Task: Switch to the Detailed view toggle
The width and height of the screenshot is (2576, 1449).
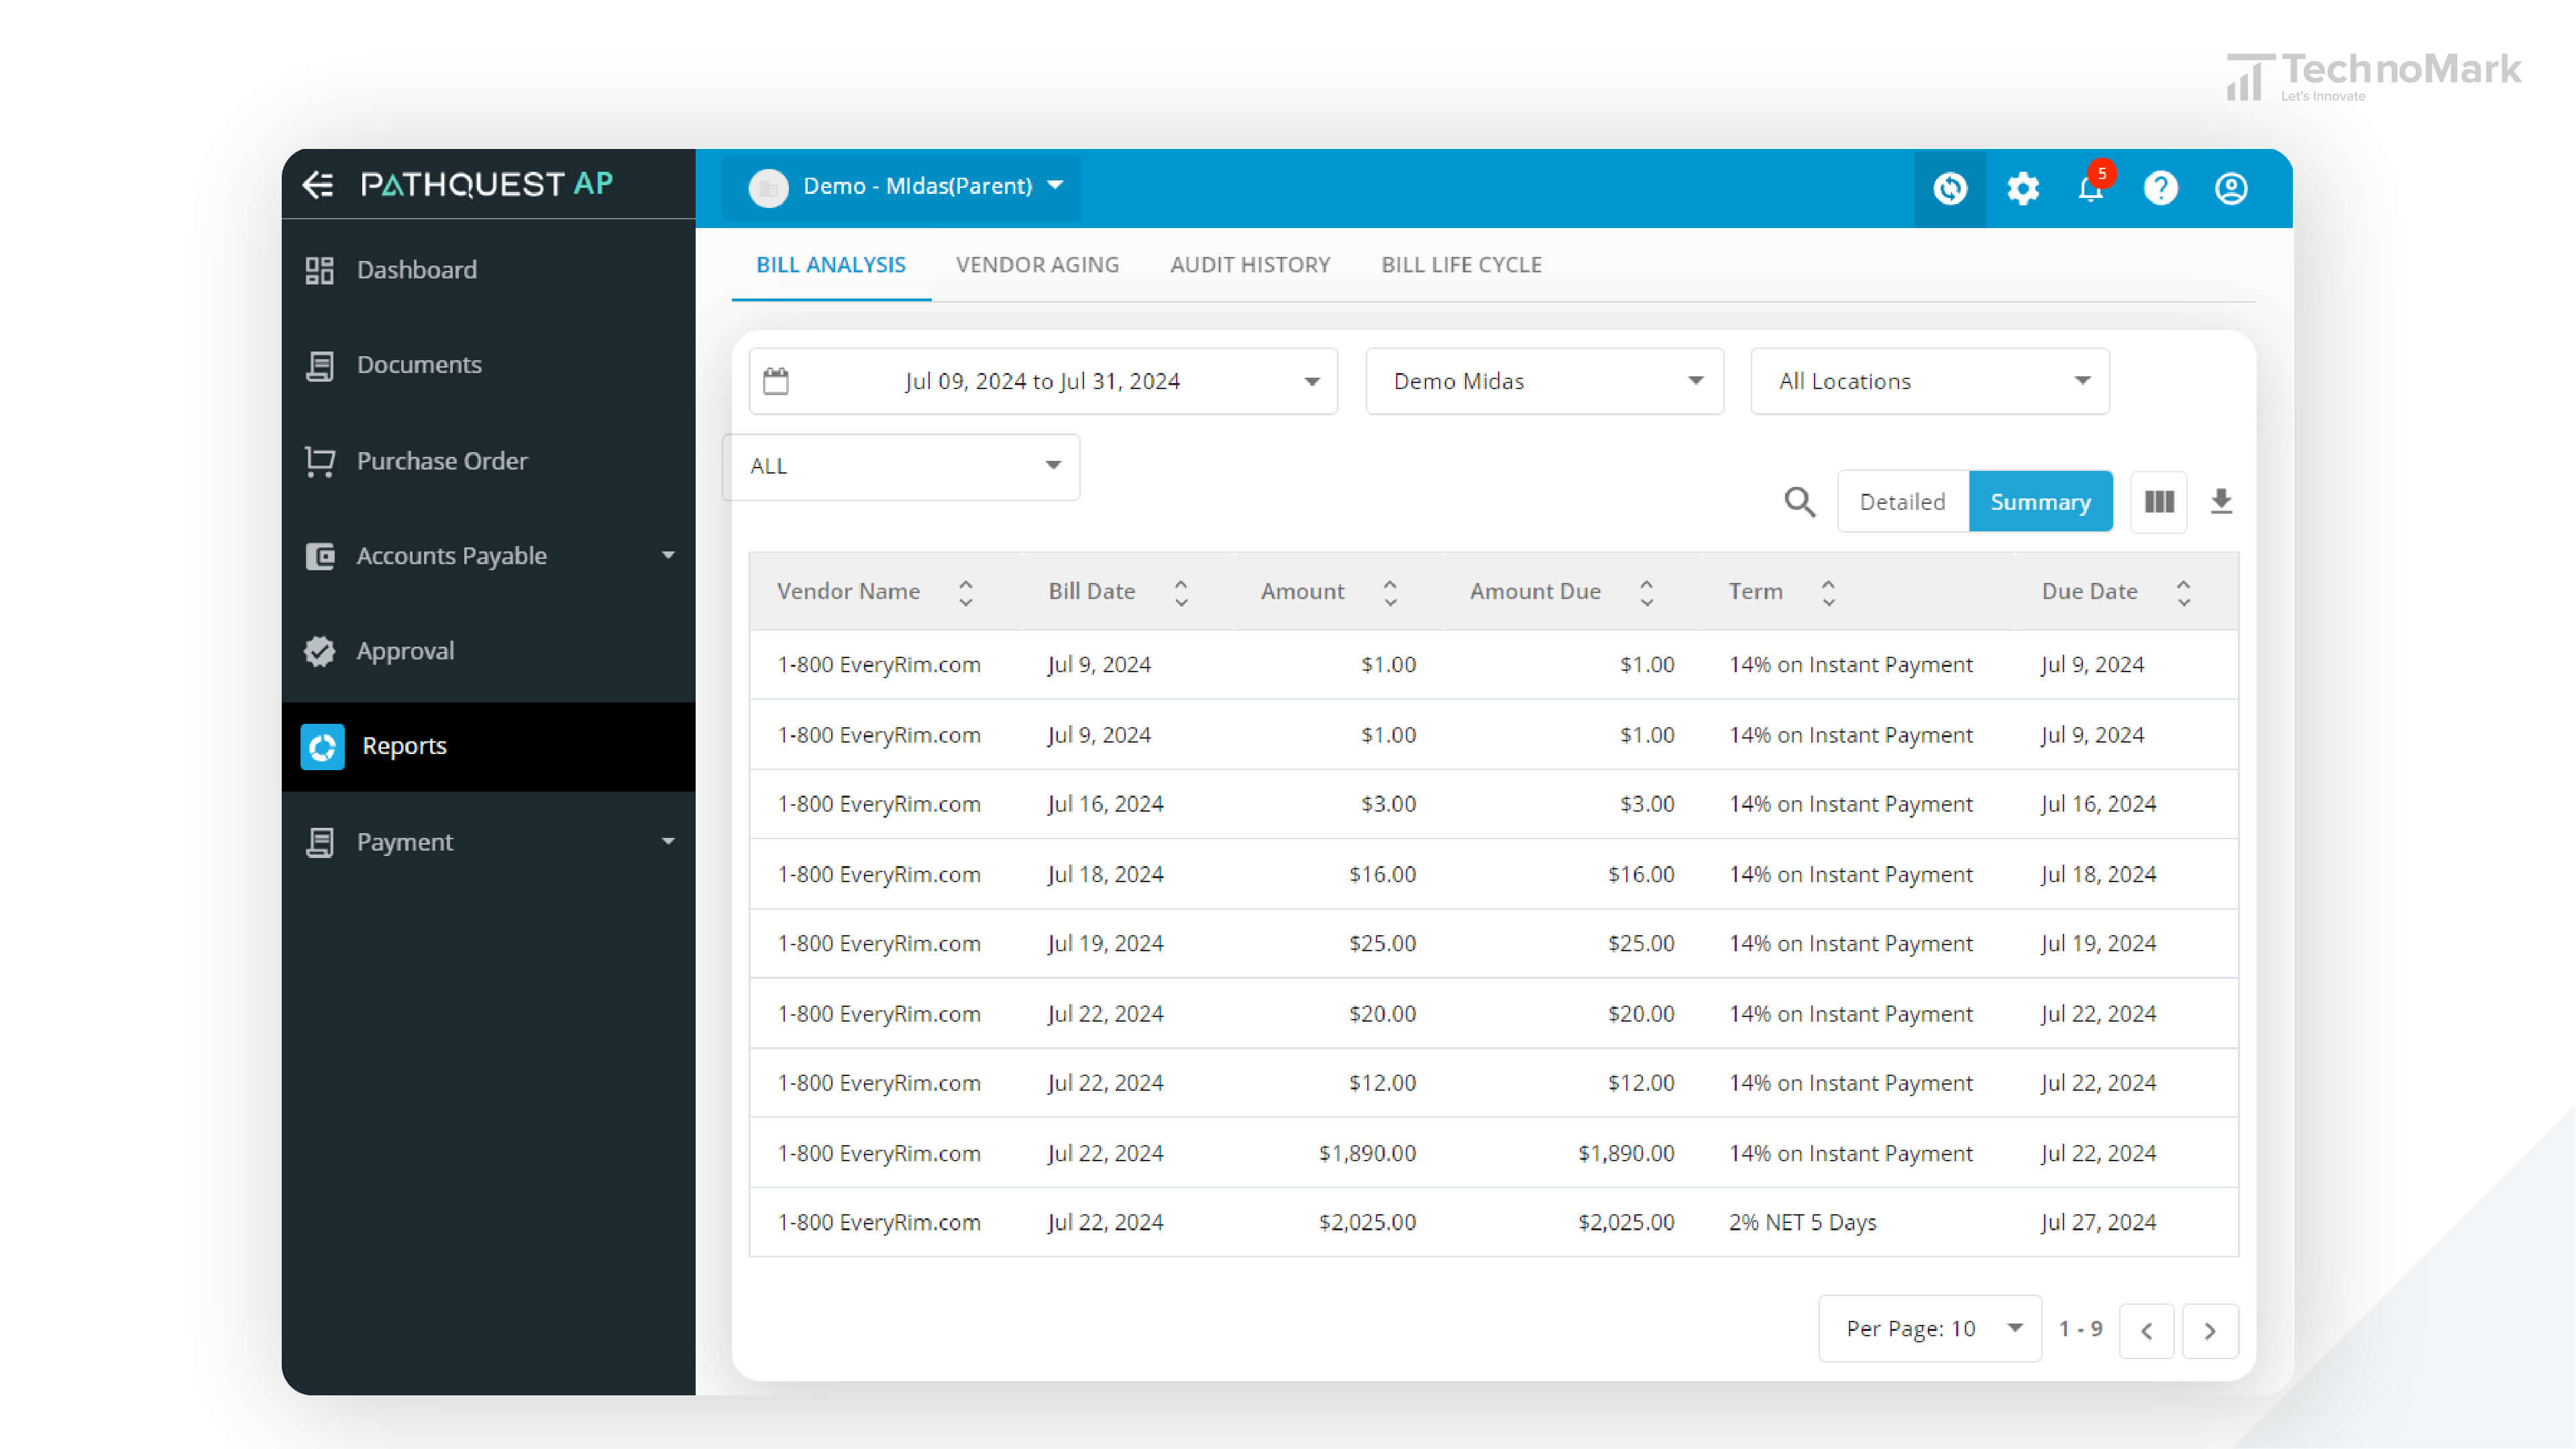Action: pyautogui.click(x=1902, y=500)
